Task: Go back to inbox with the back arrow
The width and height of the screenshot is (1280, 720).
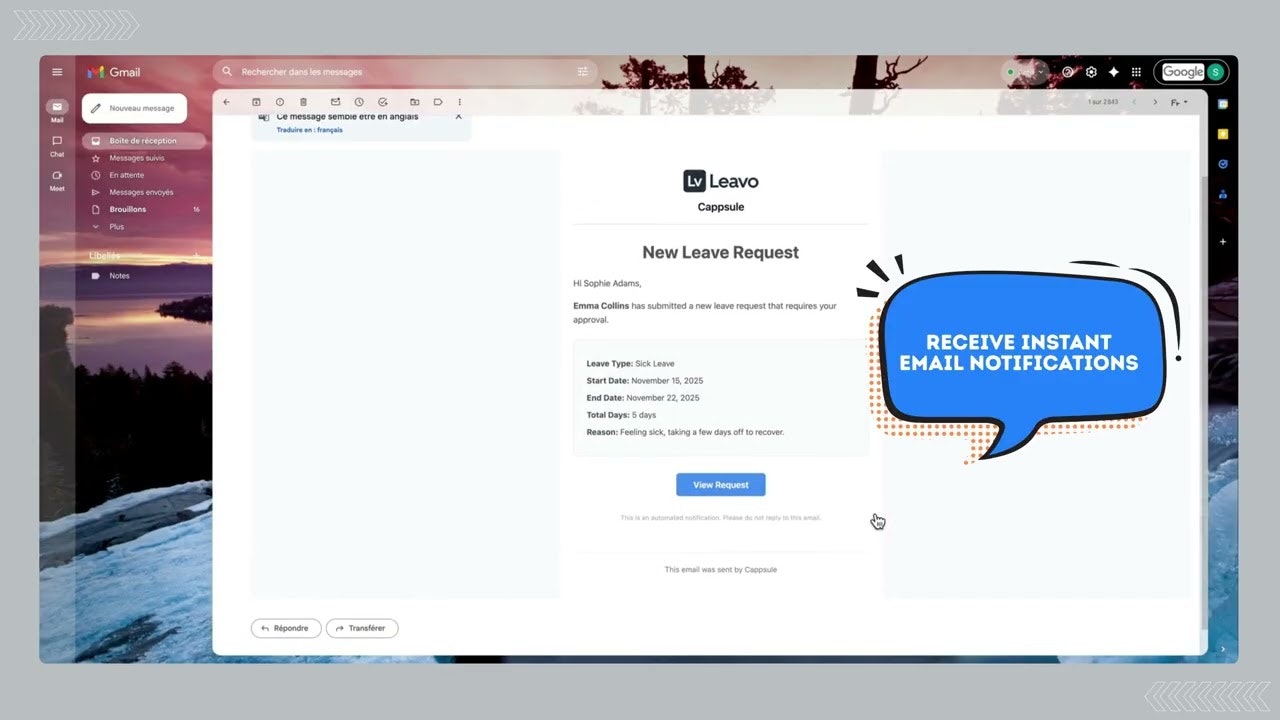Action: pos(226,102)
